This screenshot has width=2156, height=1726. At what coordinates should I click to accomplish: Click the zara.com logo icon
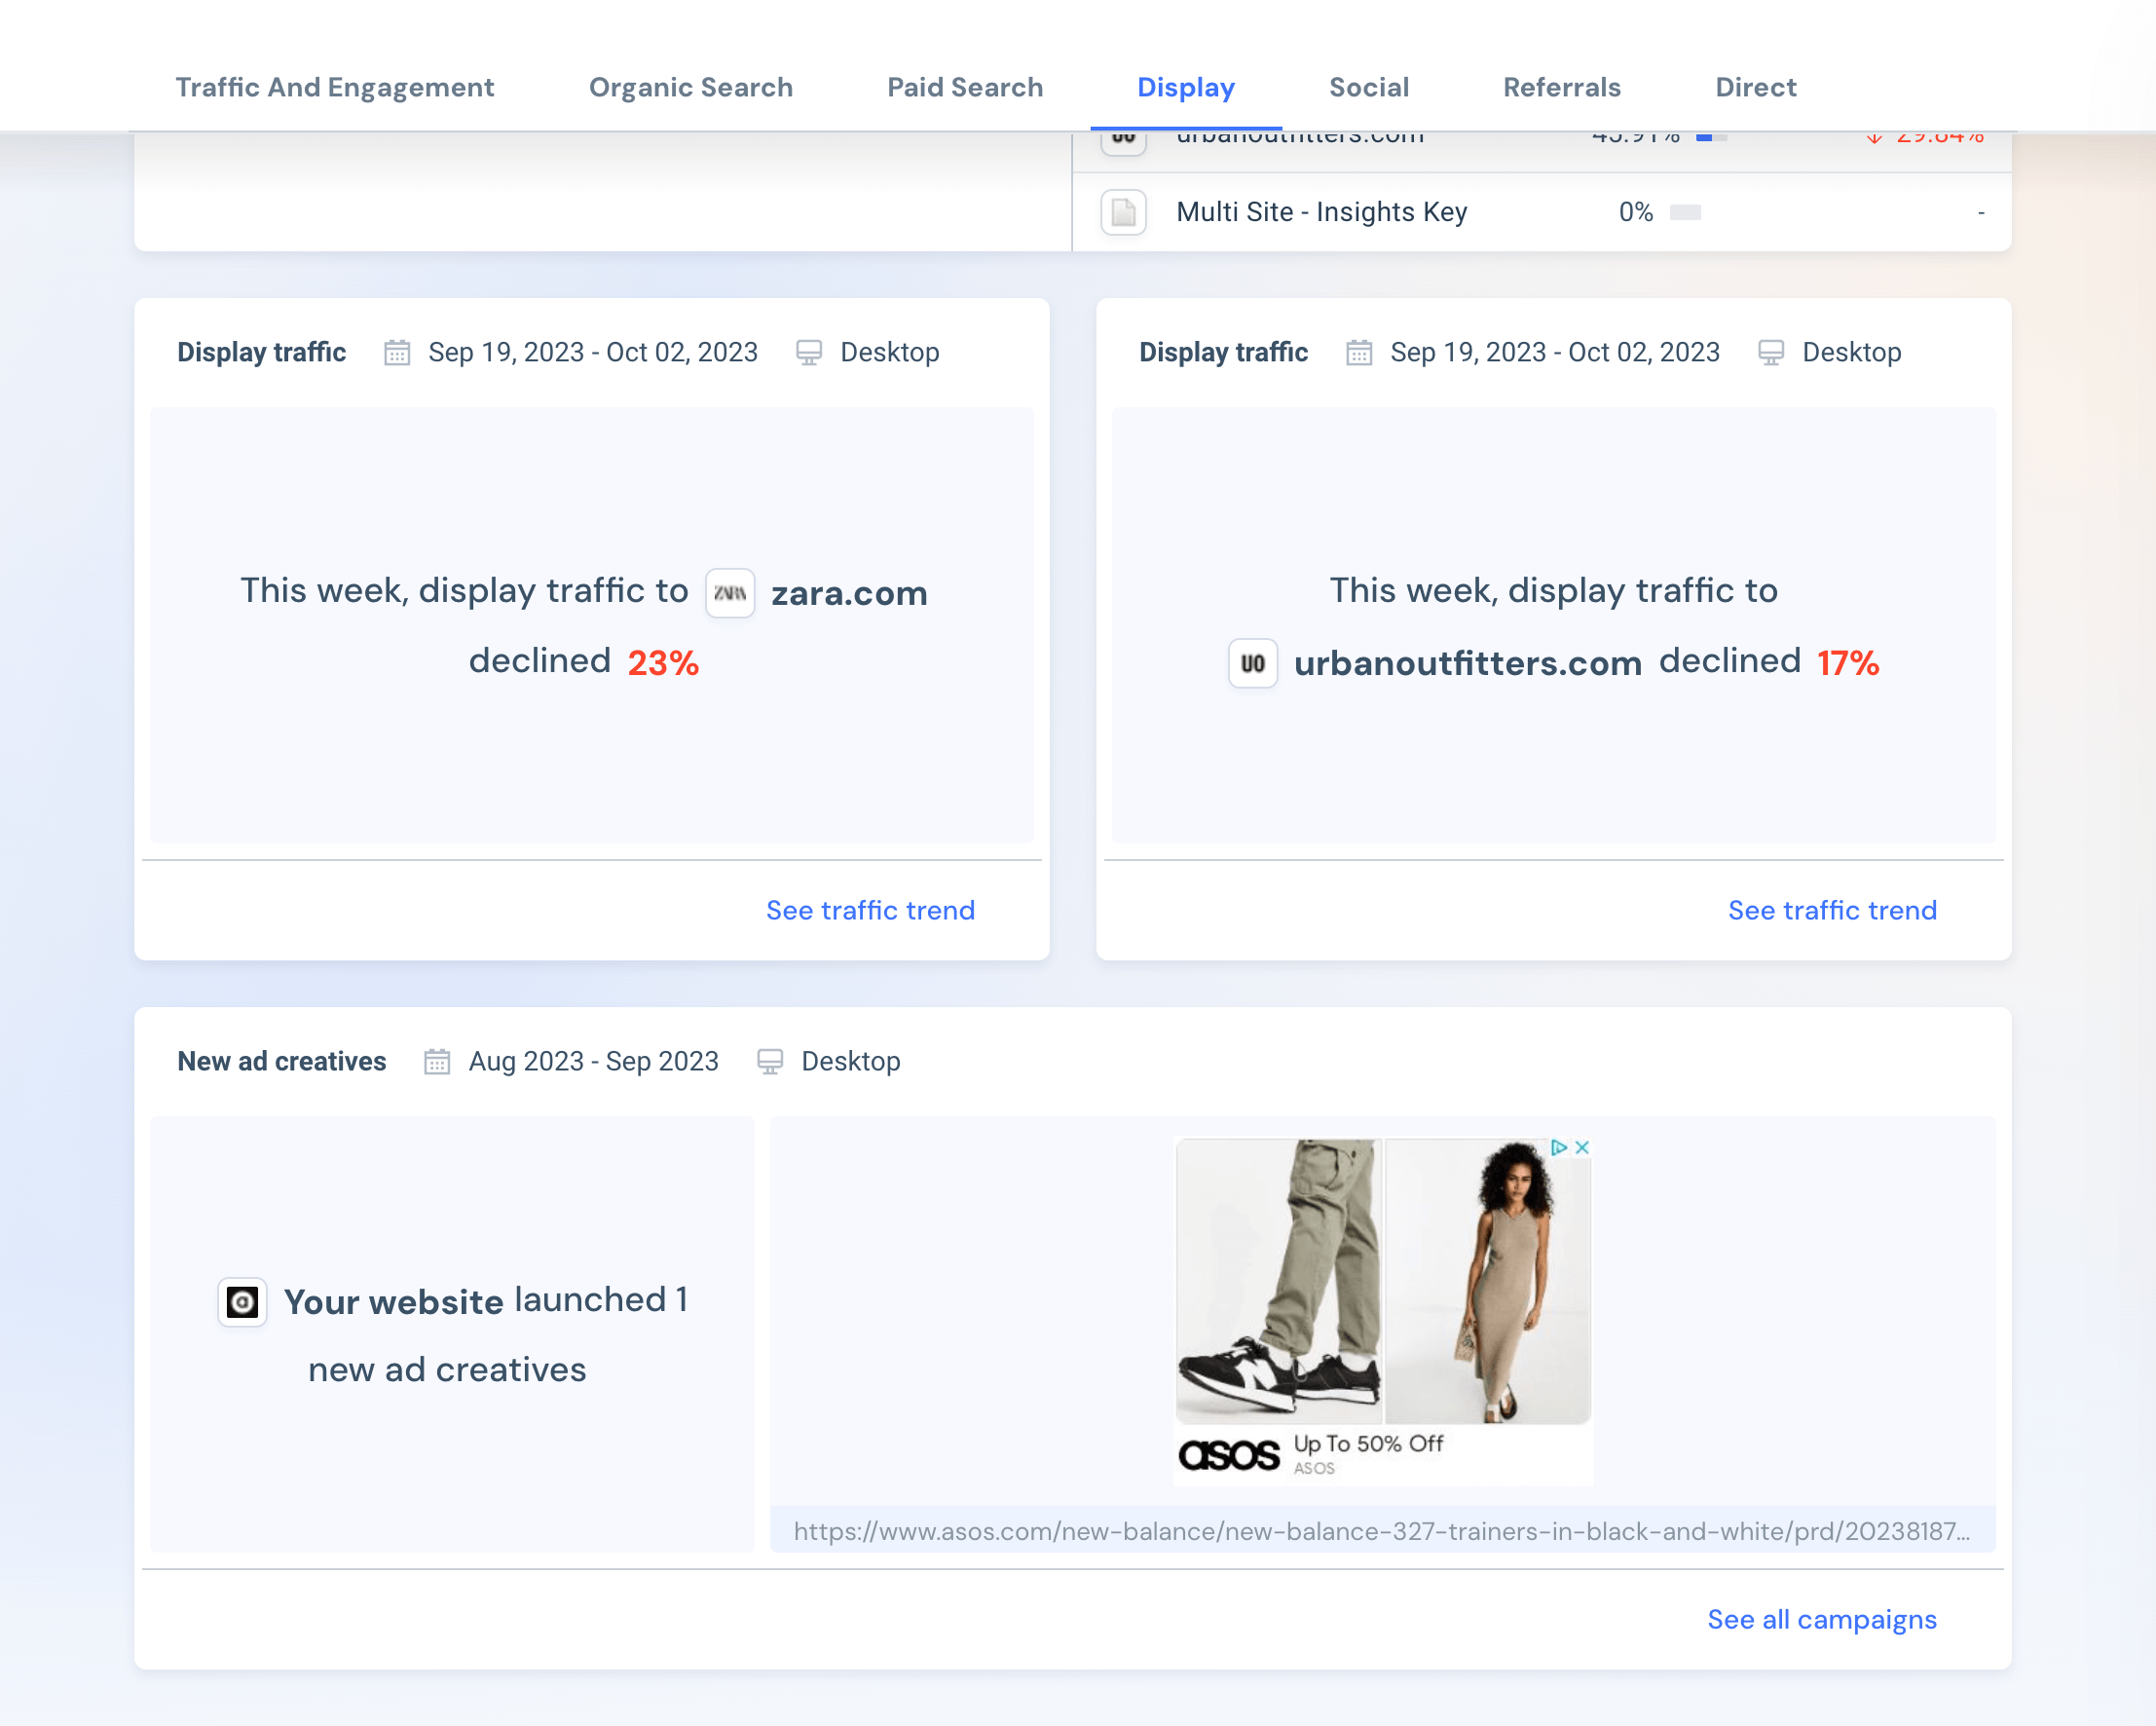click(x=730, y=592)
